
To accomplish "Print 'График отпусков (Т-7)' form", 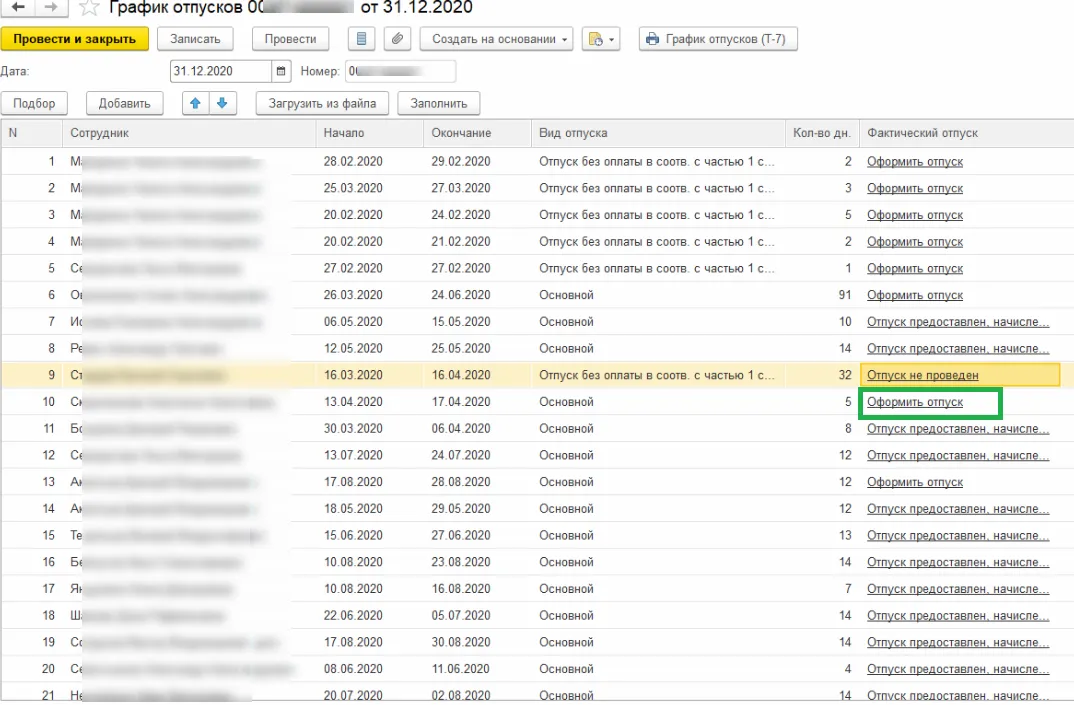I will pyautogui.click(x=718, y=39).
